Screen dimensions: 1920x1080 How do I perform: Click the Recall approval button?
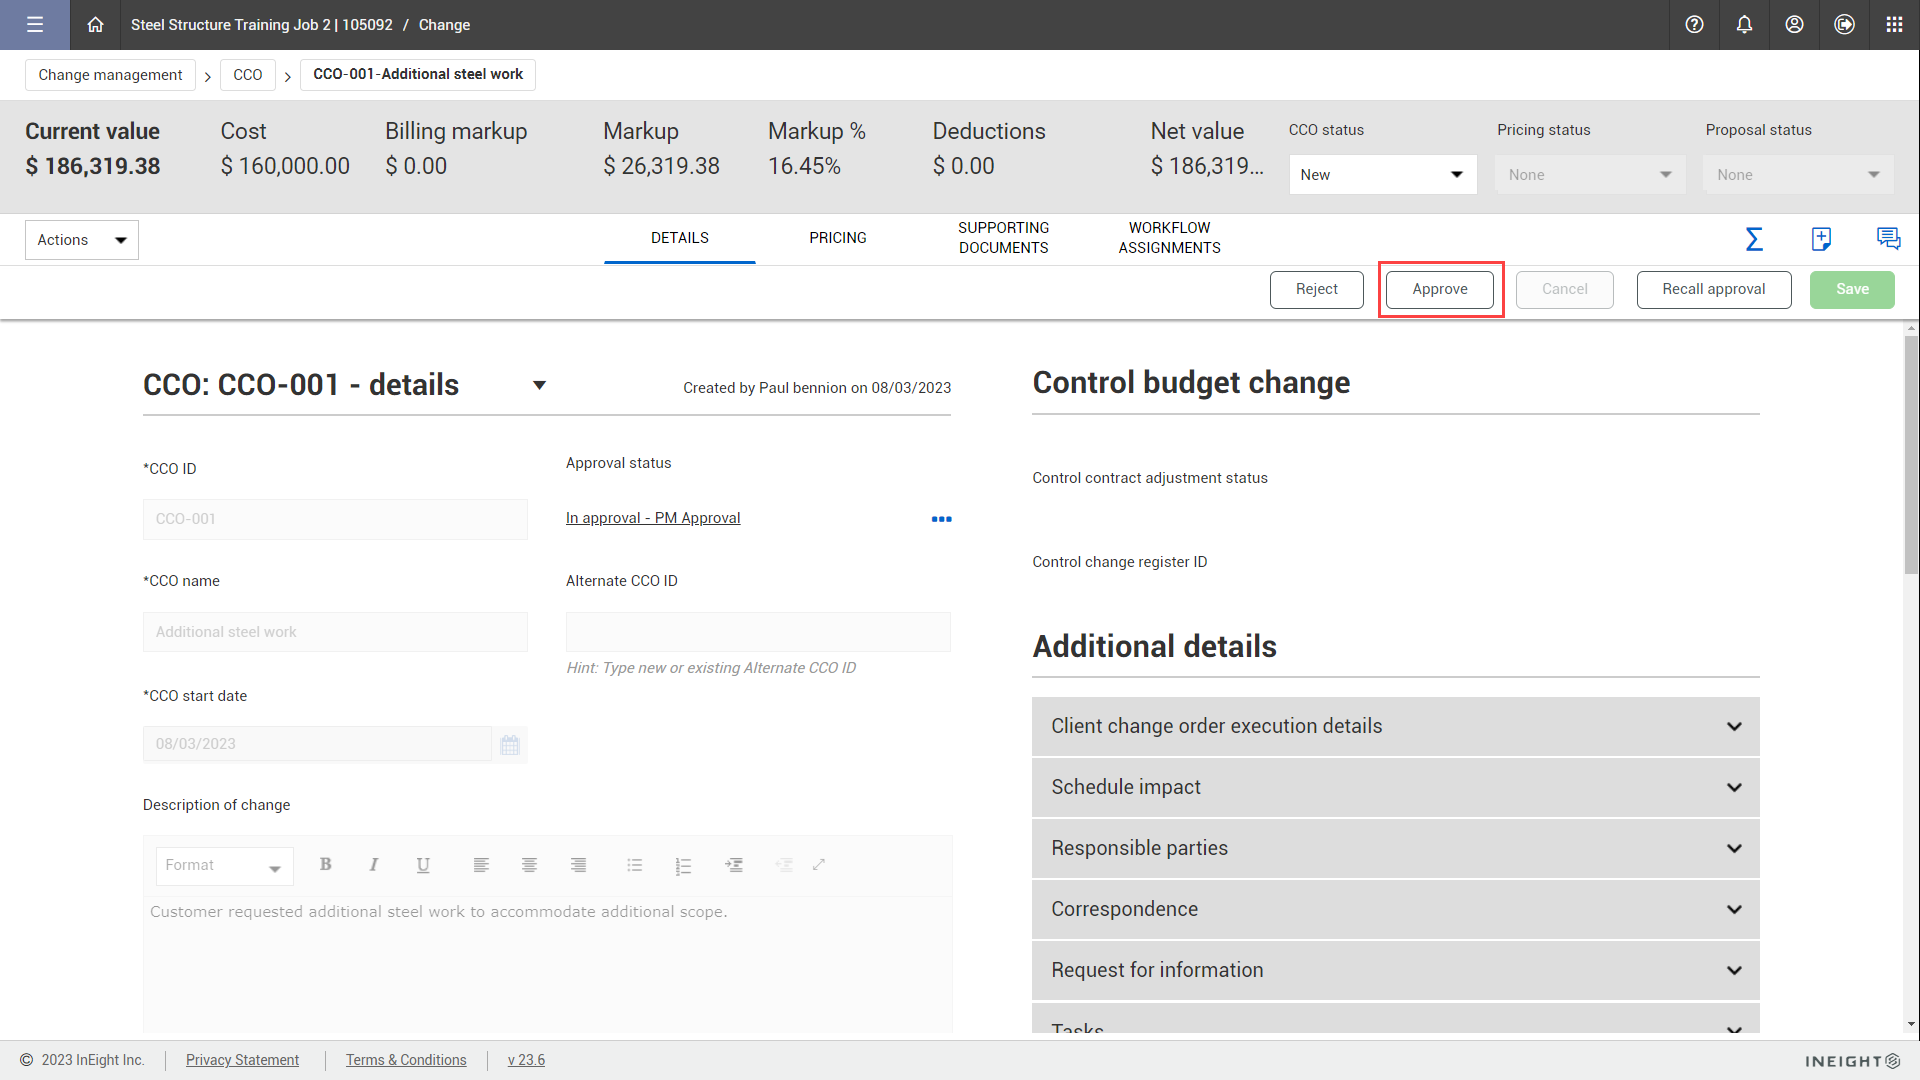[1713, 289]
